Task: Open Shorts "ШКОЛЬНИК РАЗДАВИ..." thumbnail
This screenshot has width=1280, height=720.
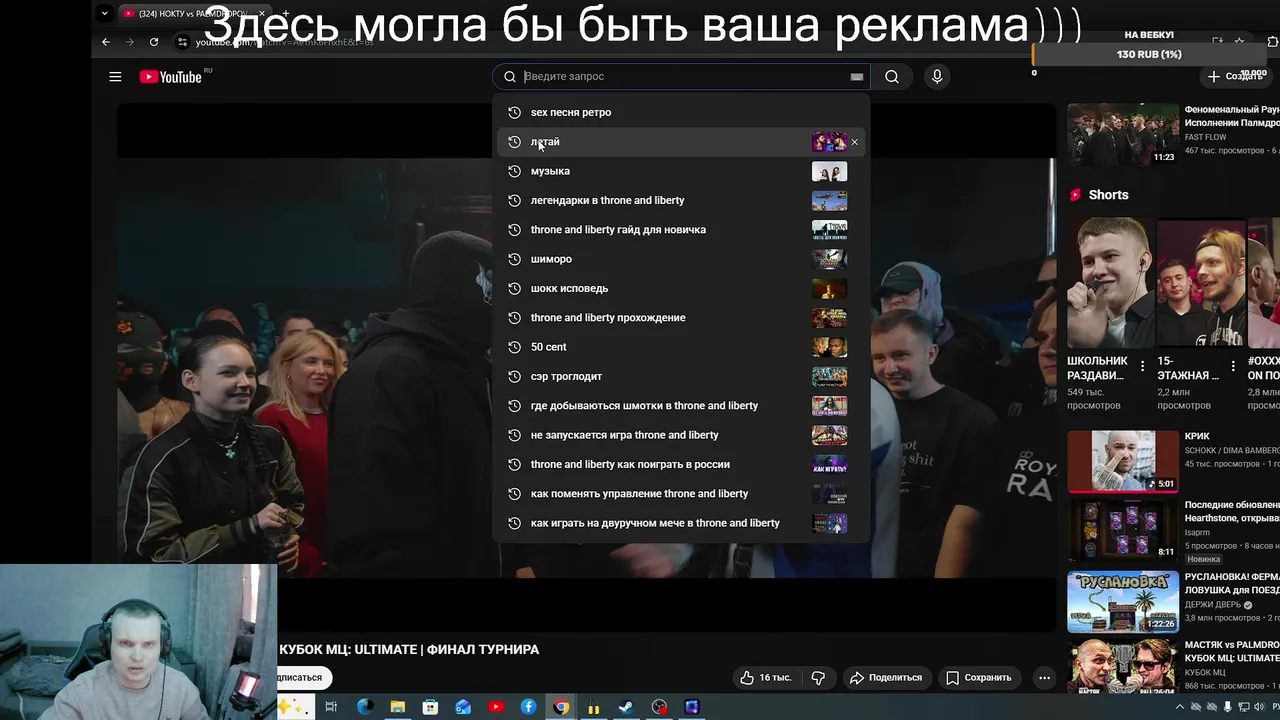Action: tap(1108, 283)
